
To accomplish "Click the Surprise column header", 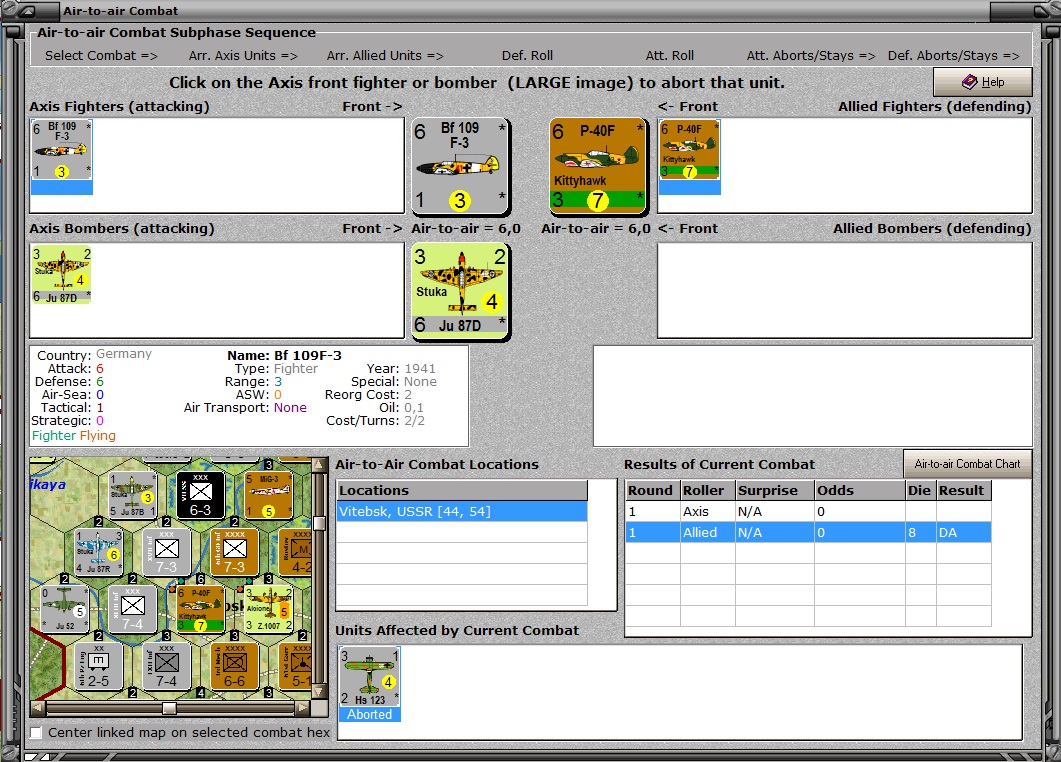I will [x=775, y=491].
